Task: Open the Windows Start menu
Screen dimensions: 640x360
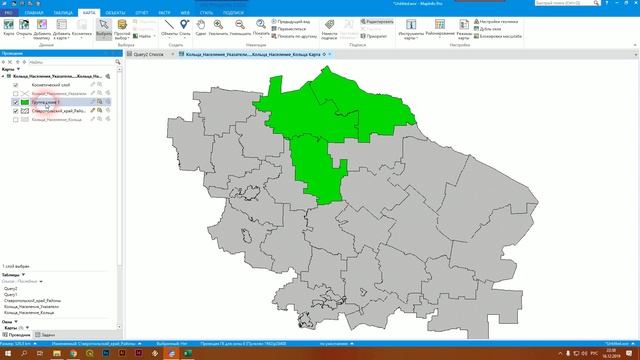Action: coord(8,353)
